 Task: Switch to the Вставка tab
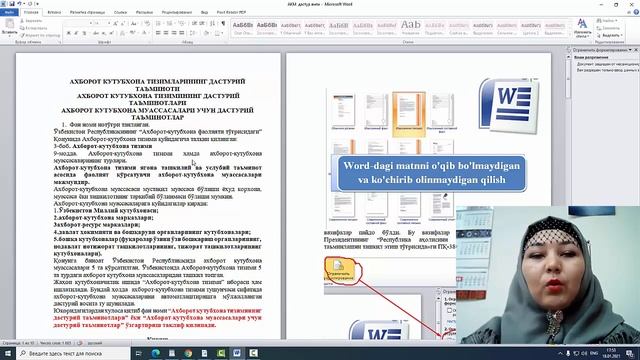coord(54,12)
